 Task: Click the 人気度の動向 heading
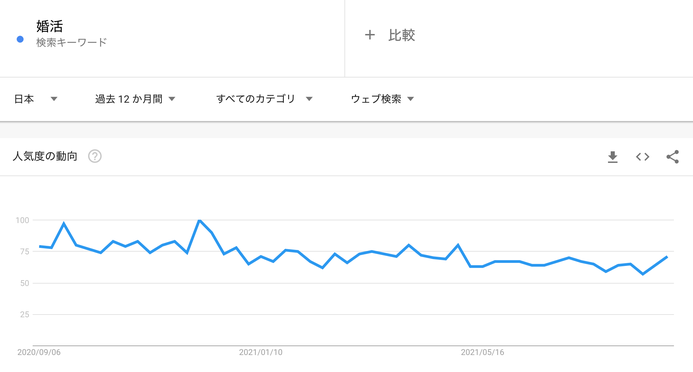45,156
